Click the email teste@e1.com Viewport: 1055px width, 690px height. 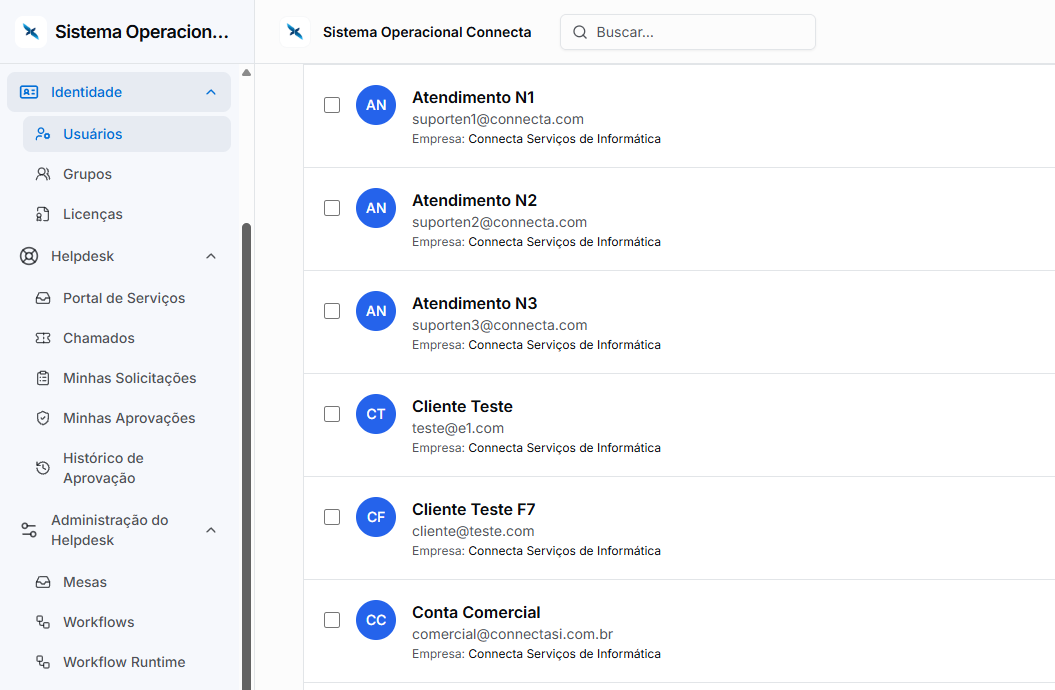(x=458, y=428)
